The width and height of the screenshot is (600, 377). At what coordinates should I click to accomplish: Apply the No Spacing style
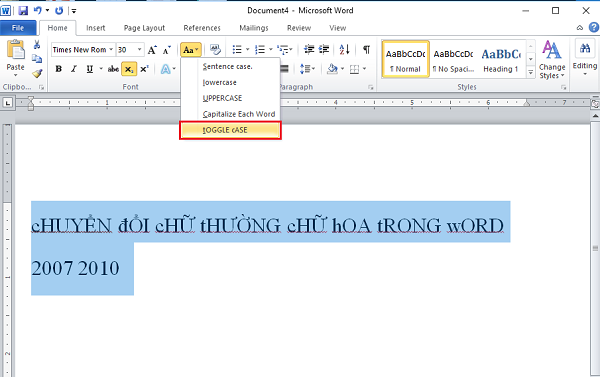453,59
